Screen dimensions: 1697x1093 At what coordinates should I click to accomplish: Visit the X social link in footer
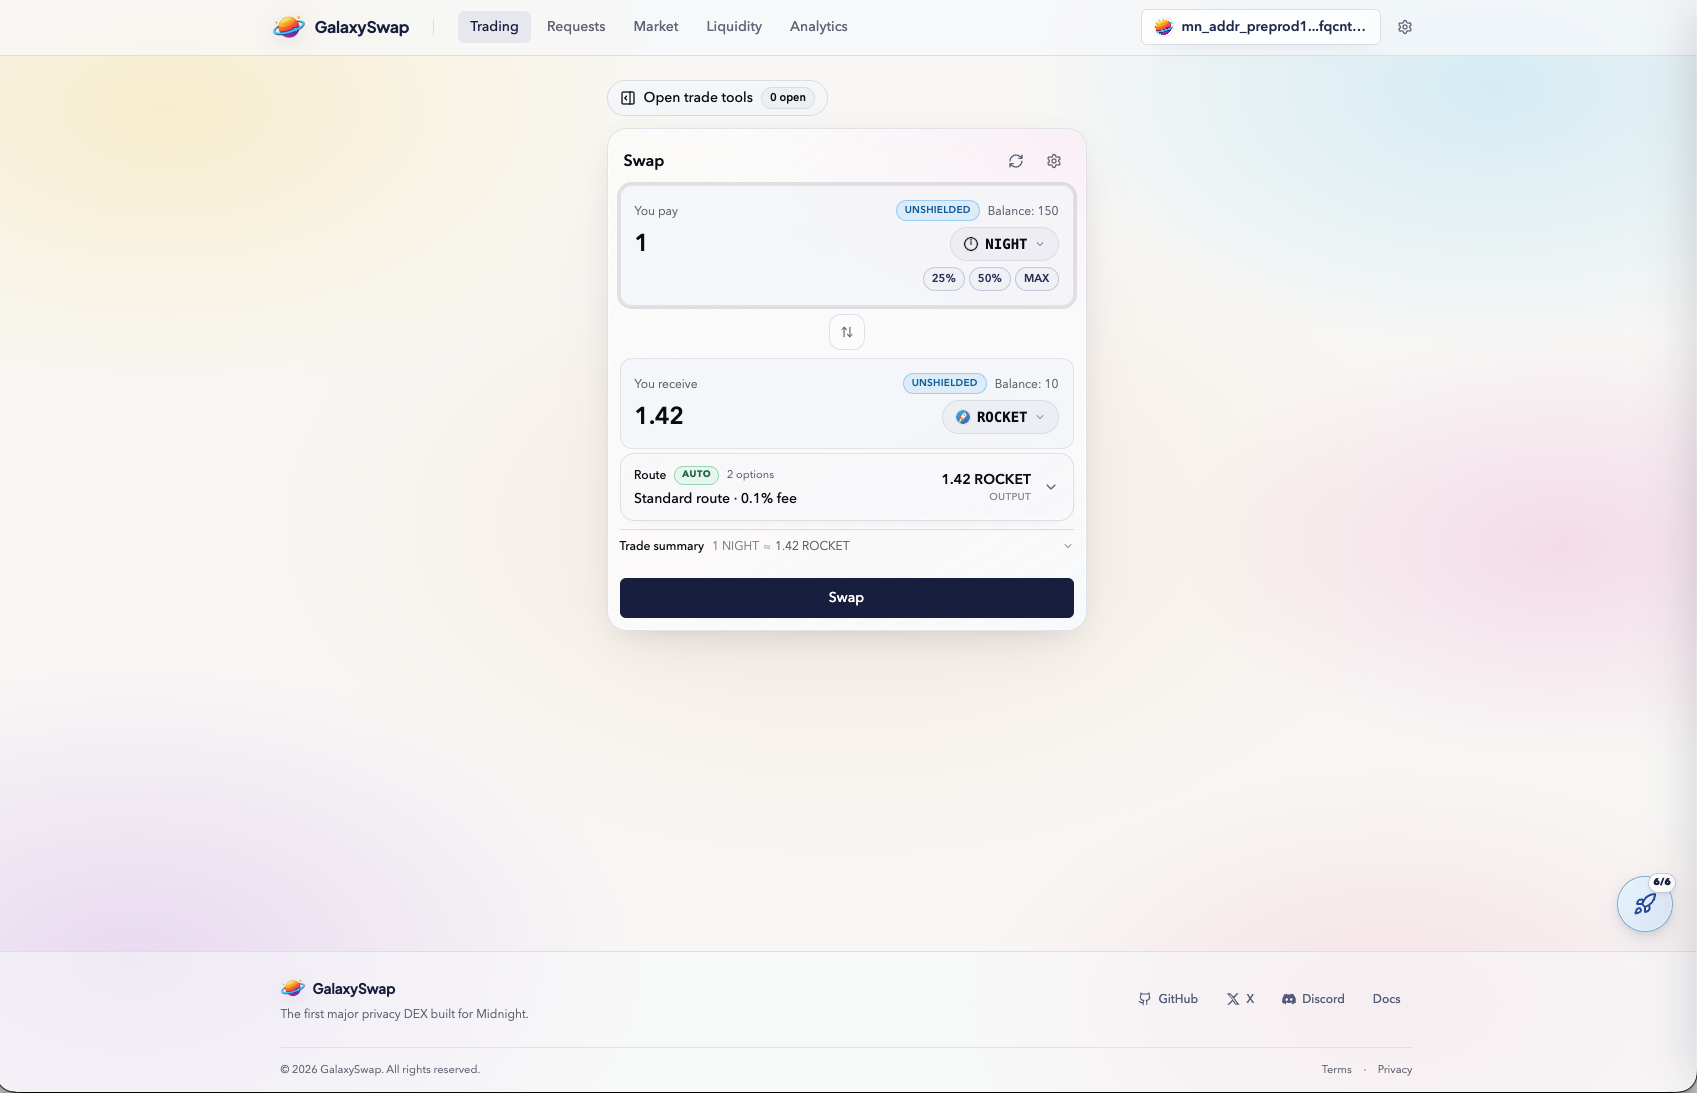(1240, 999)
